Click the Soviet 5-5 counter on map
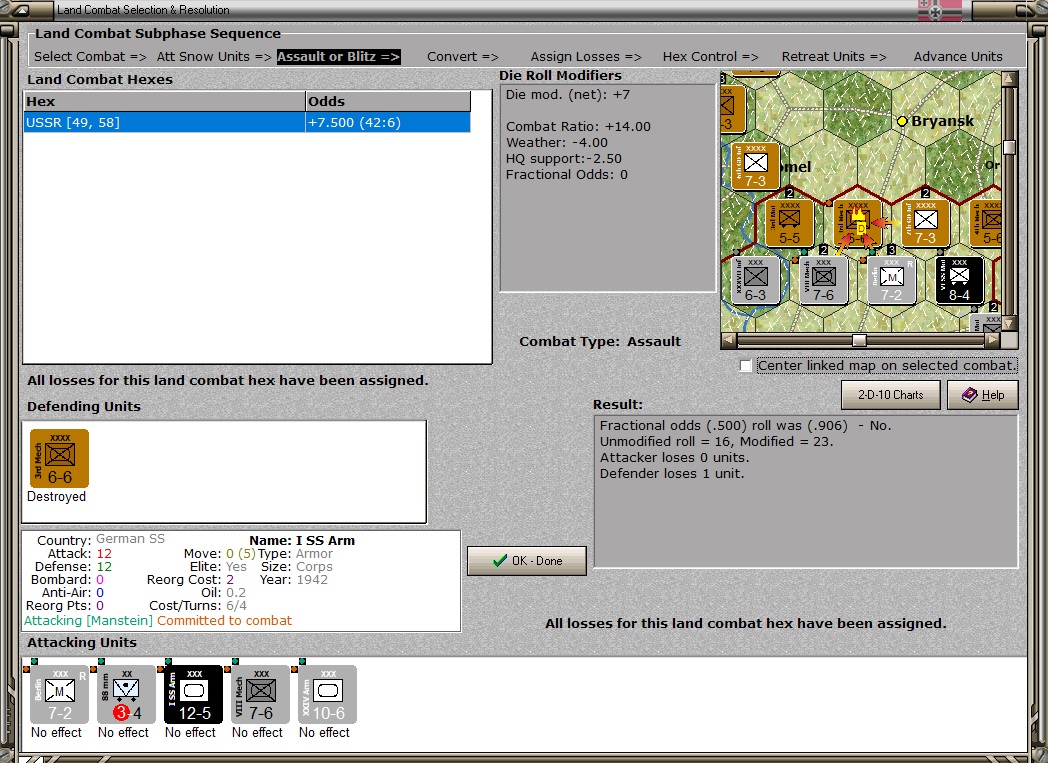Viewport: 1048px width, 763px height. tap(789, 223)
